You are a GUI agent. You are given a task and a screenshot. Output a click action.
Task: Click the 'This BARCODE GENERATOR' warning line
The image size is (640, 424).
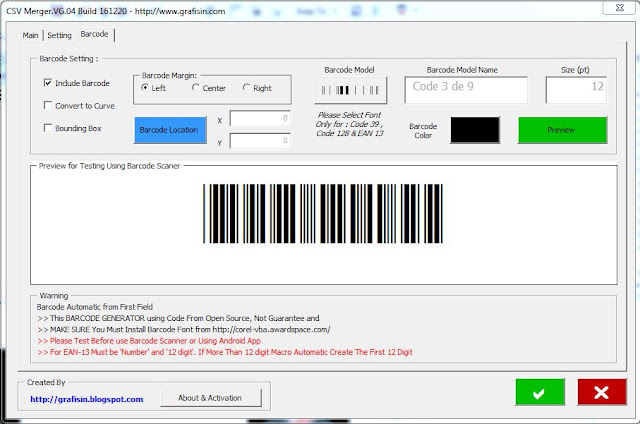pyautogui.click(x=178, y=318)
